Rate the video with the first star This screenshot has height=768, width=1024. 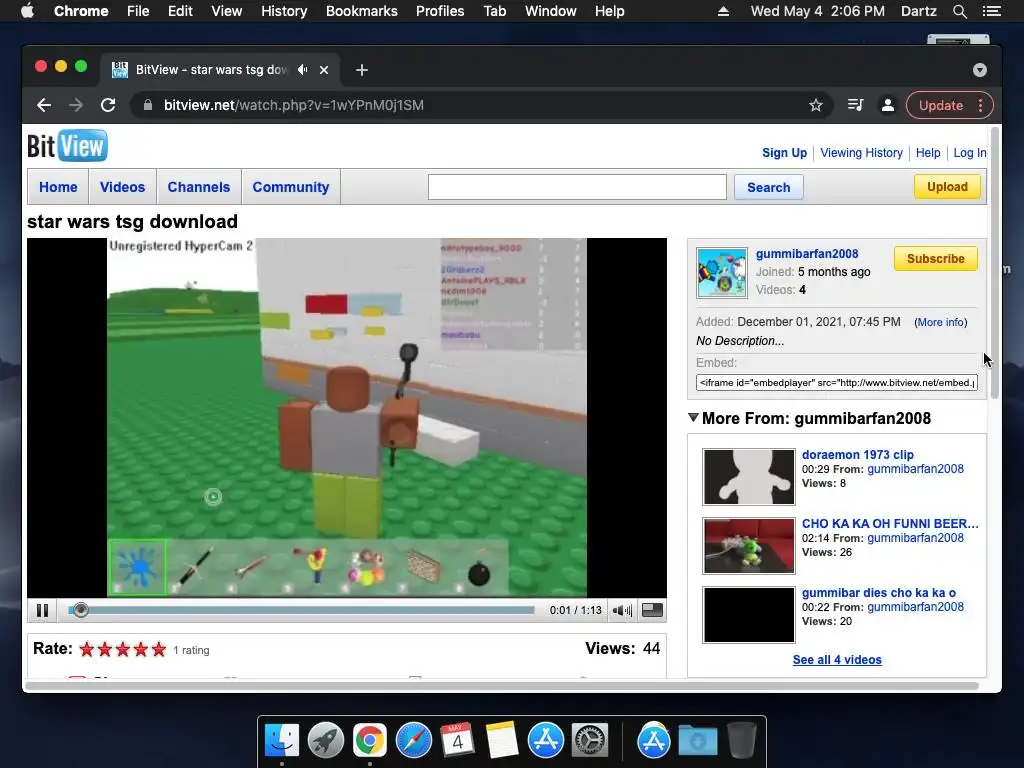86,649
